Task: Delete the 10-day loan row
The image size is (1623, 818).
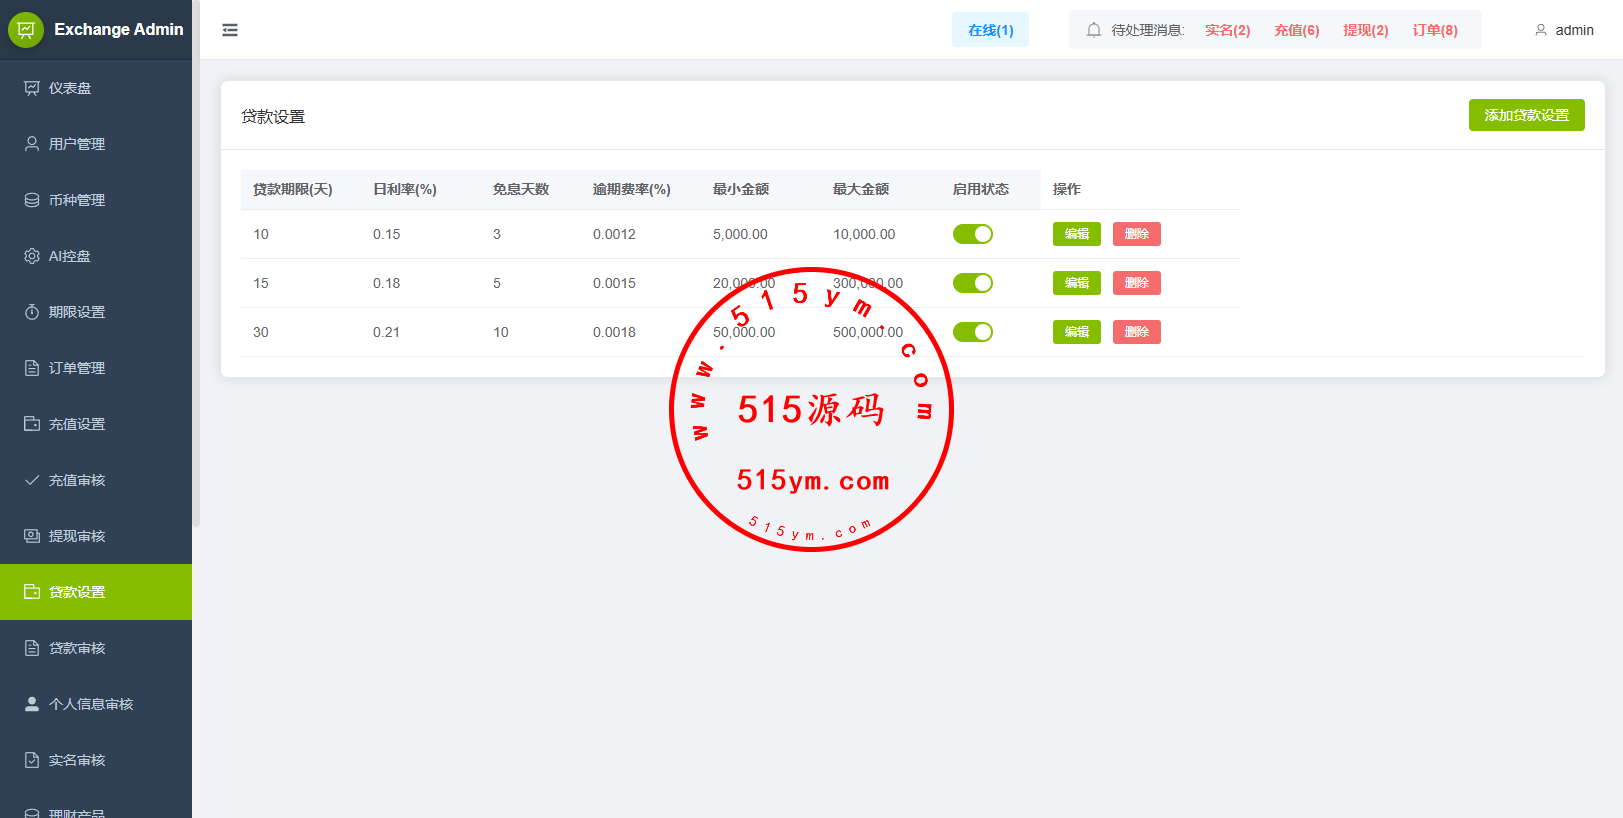Action: (1137, 234)
